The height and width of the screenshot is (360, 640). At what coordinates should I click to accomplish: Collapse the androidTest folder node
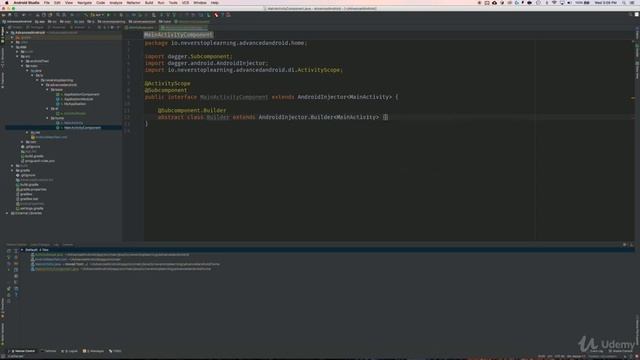[22, 61]
